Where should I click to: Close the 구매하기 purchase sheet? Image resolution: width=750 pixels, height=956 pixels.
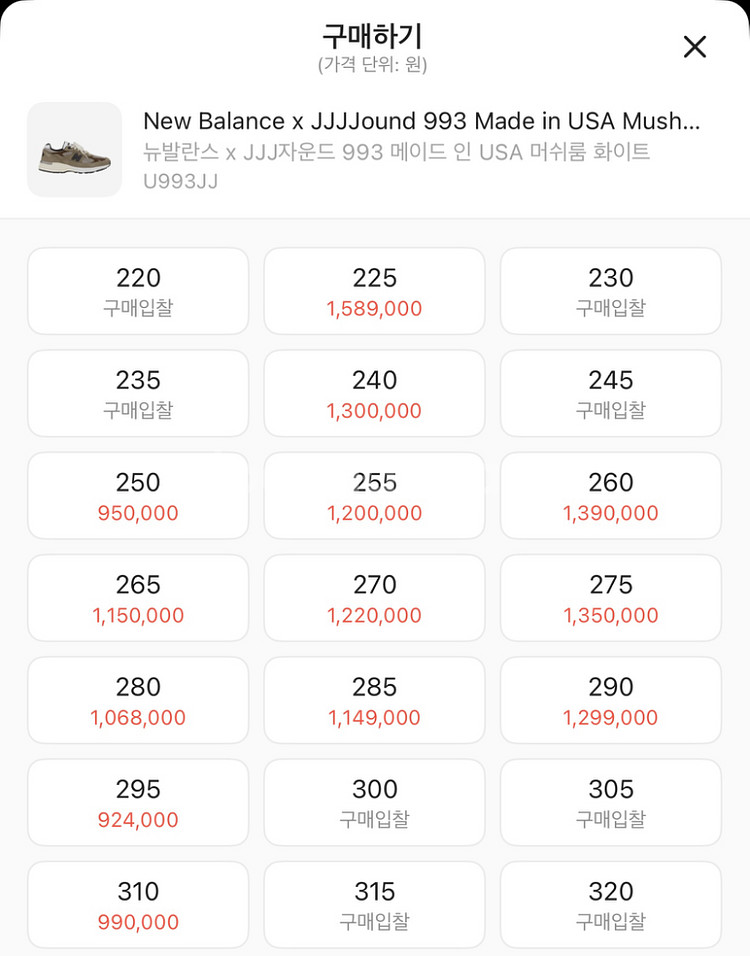695,47
